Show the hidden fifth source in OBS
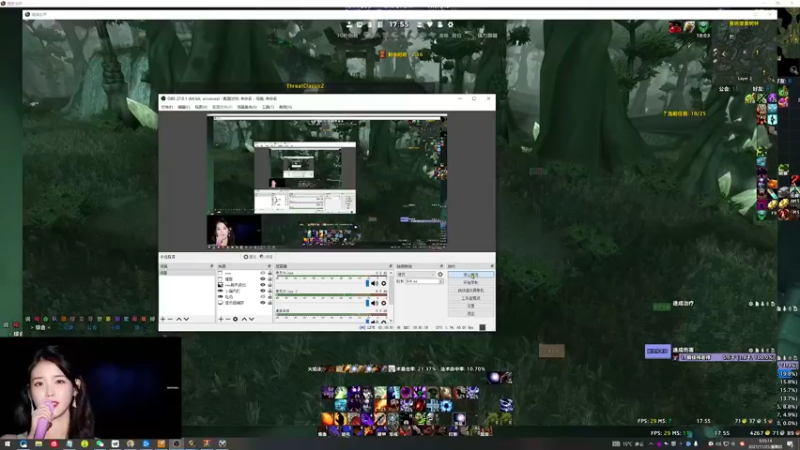This screenshot has width=800, height=450. [x=263, y=296]
